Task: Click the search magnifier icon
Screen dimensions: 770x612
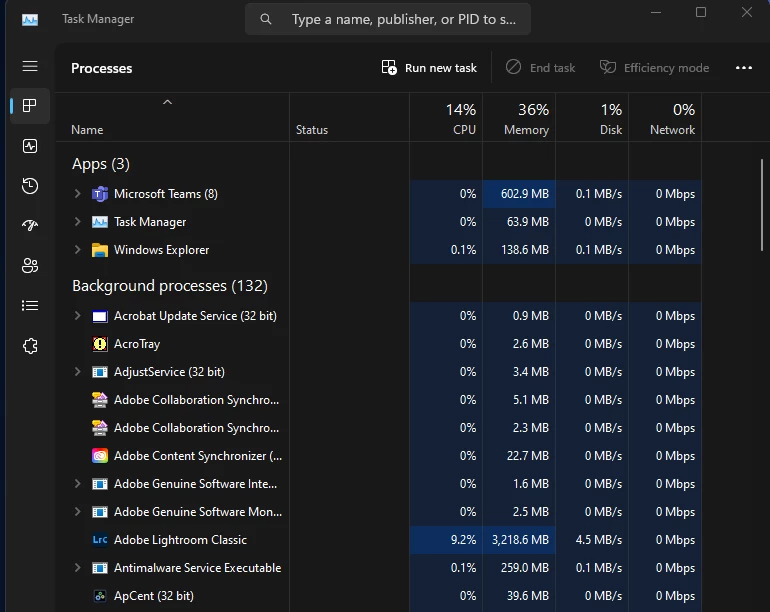Action: pyautogui.click(x=266, y=19)
